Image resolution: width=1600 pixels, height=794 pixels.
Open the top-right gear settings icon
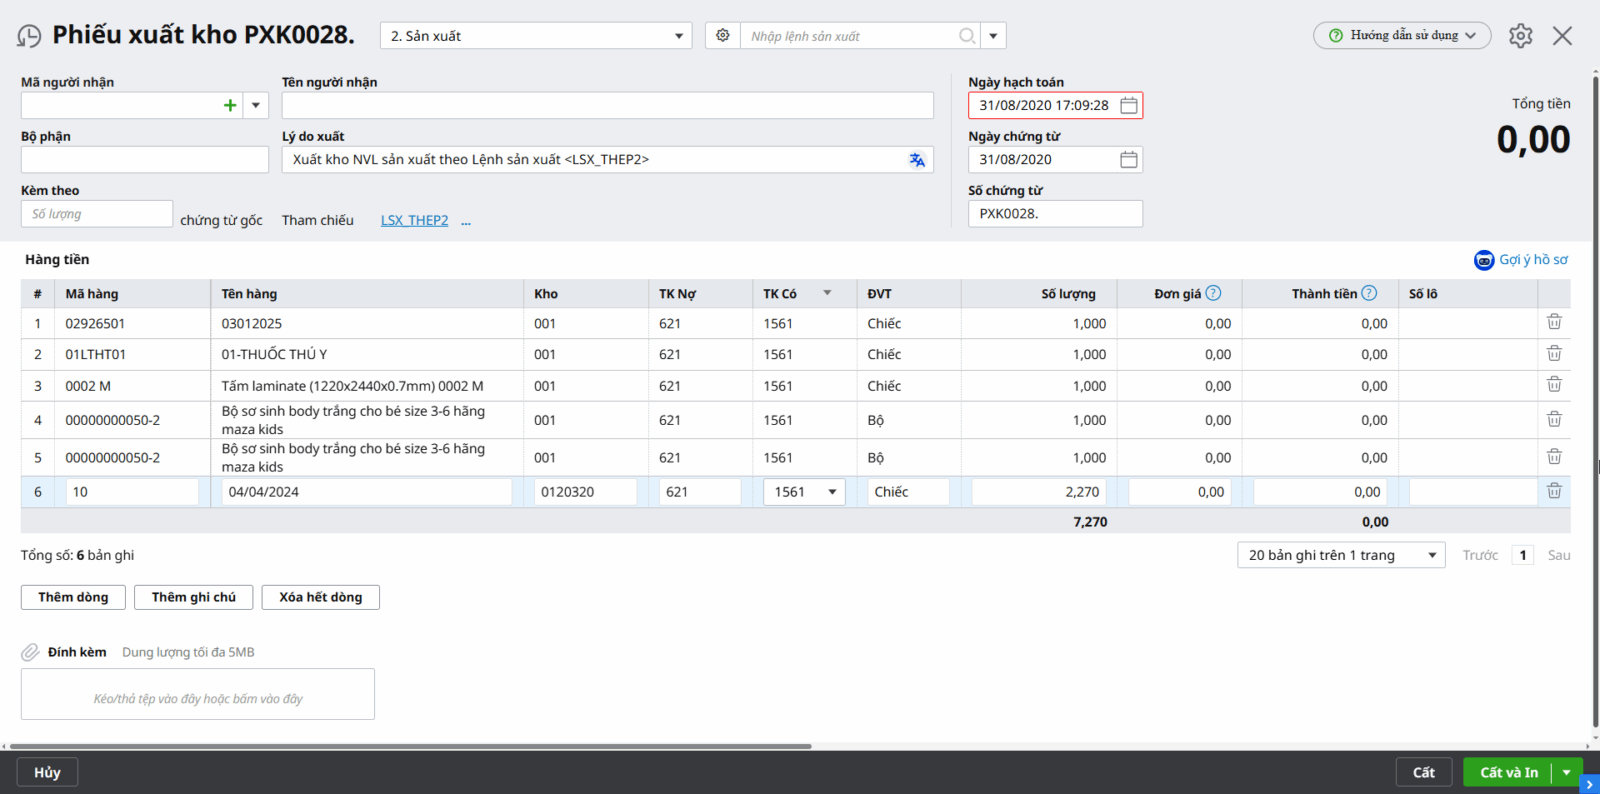pyautogui.click(x=1520, y=36)
